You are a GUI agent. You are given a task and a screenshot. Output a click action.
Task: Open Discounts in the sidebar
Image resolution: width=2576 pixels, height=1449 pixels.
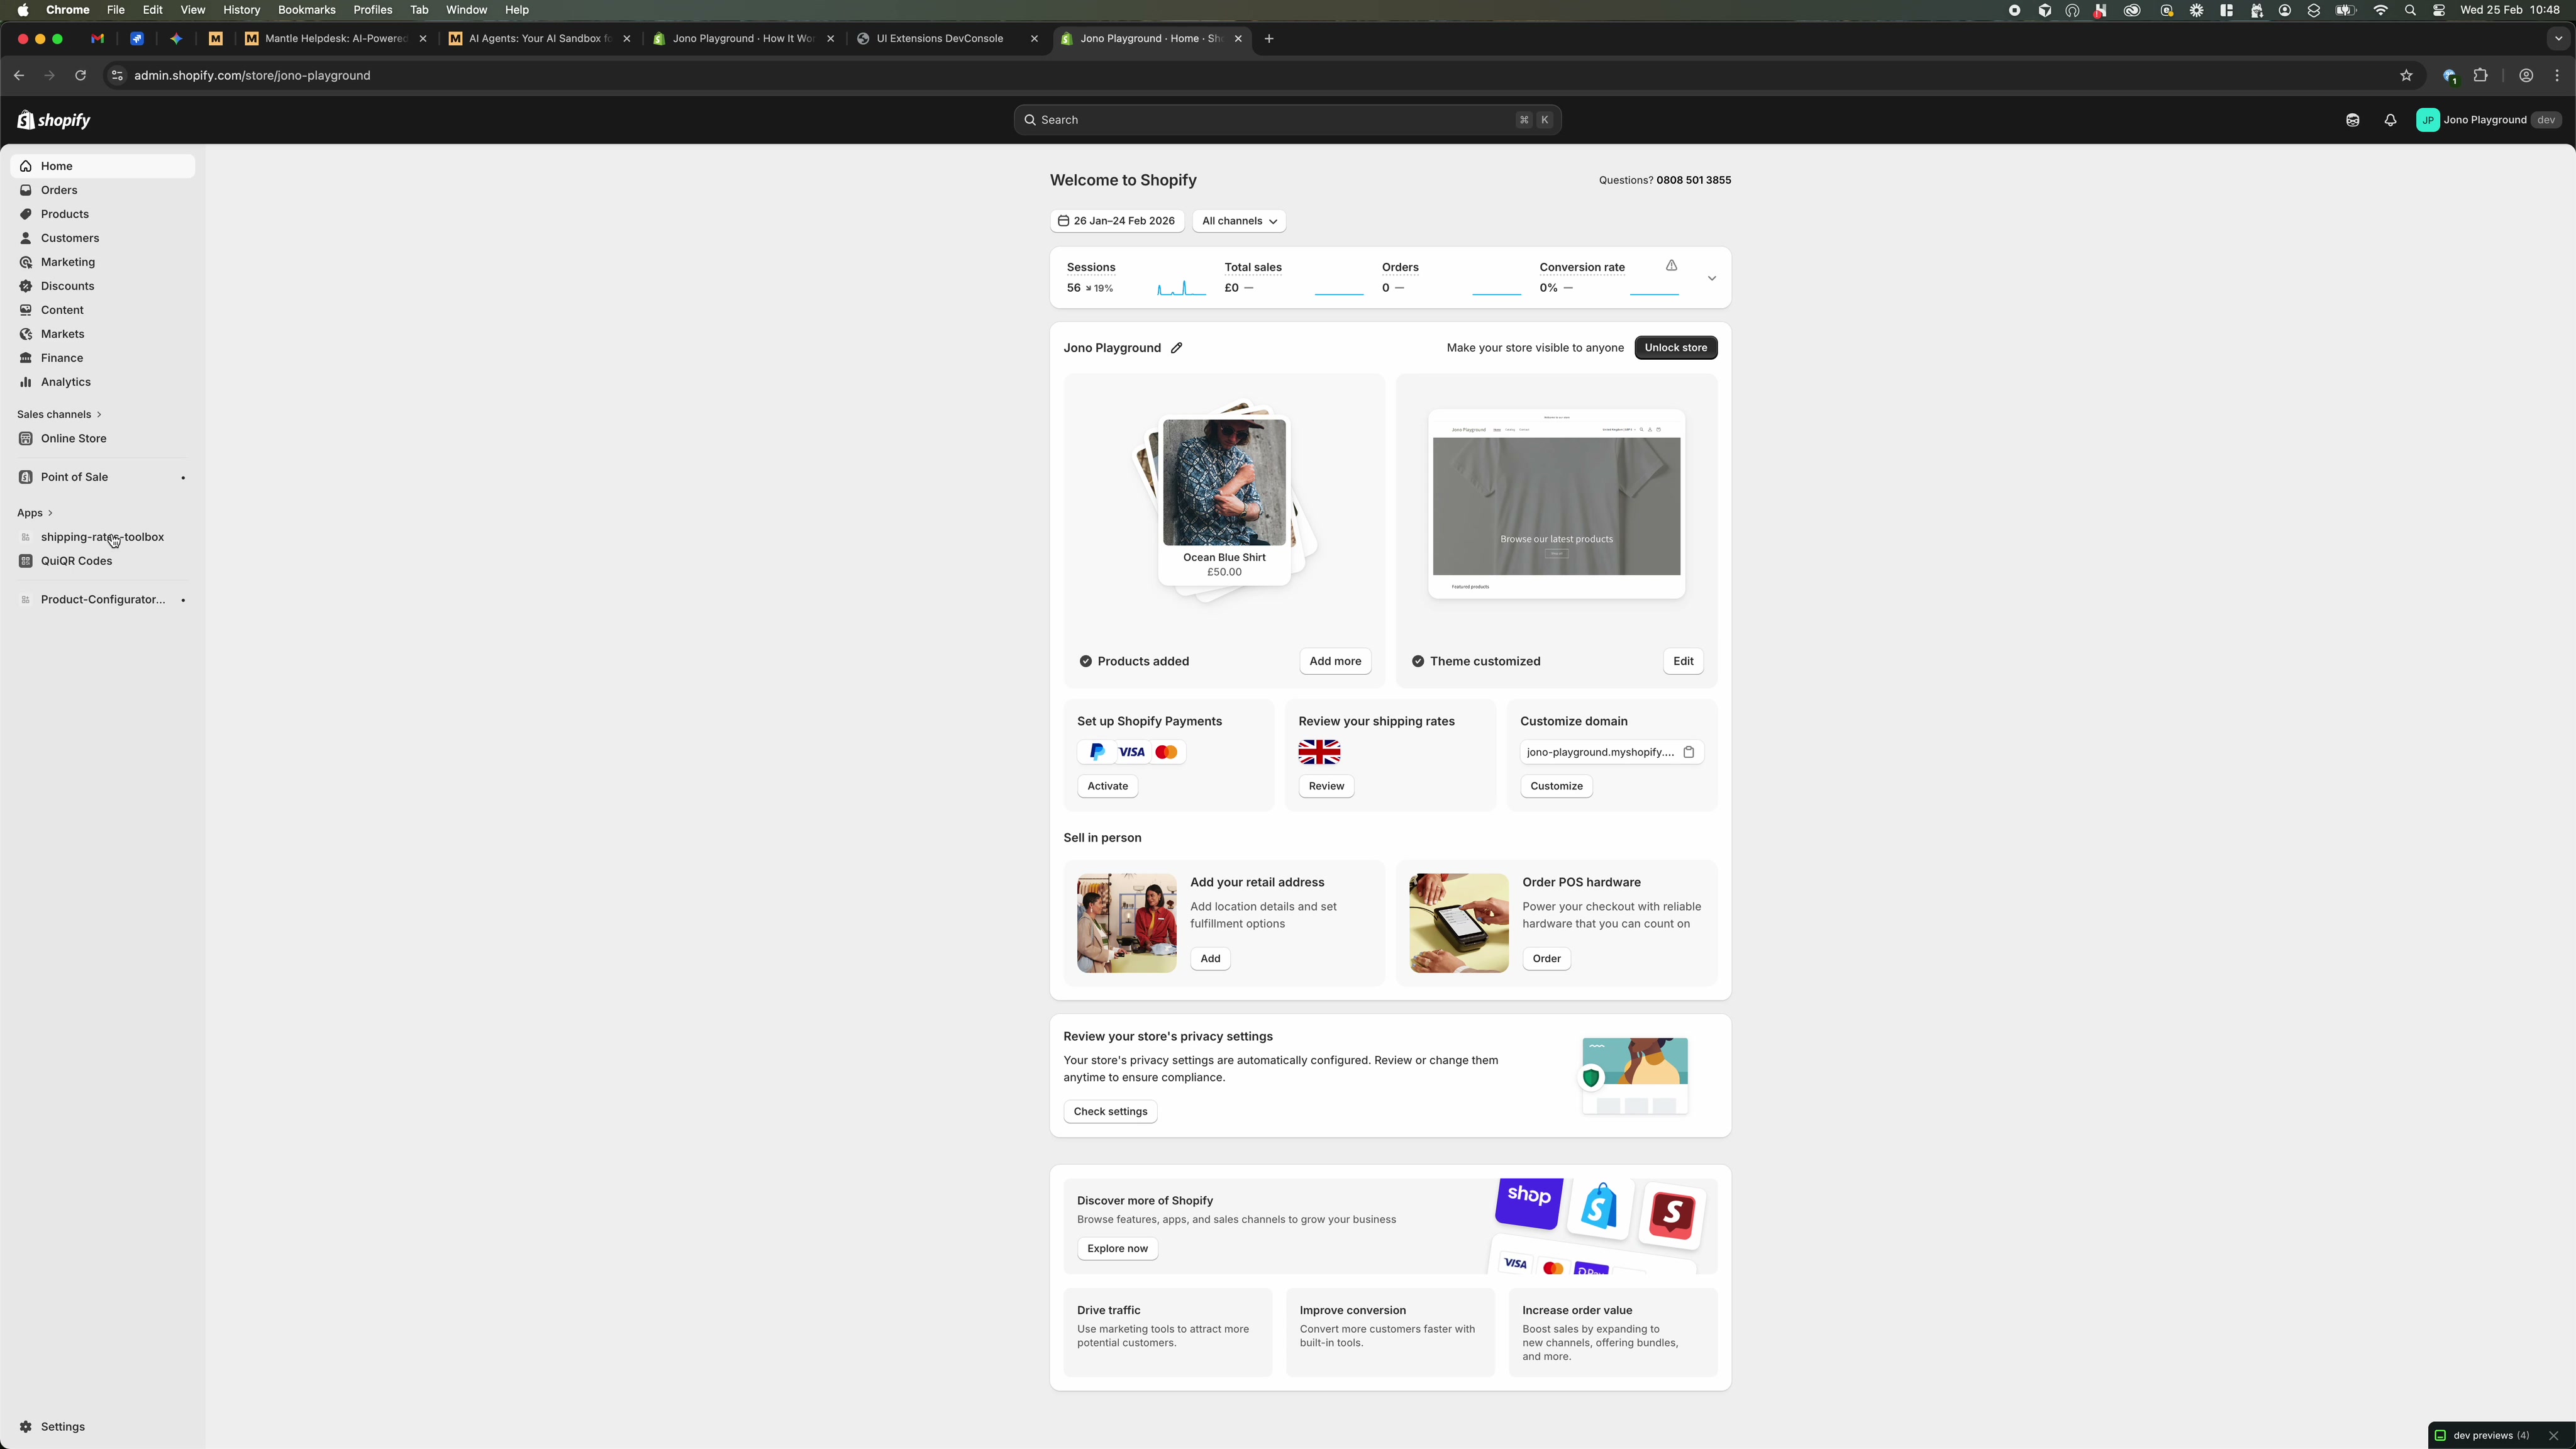click(x=66, y=286)
